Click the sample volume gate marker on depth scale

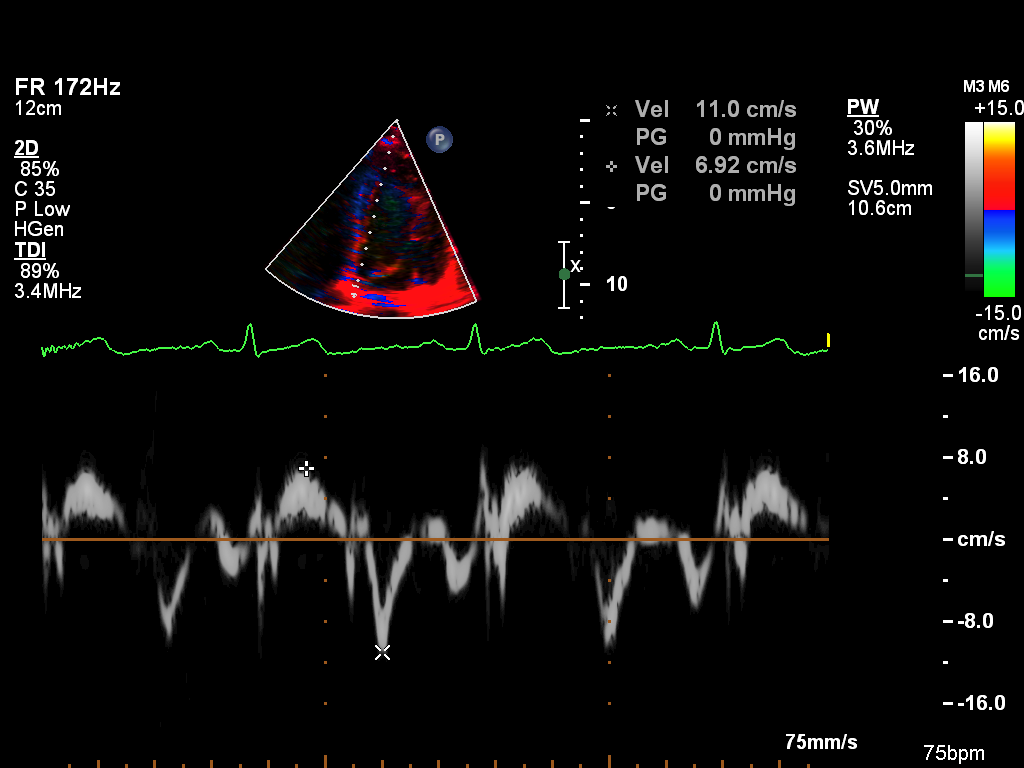pyautogui.click(x=564, y=274)
